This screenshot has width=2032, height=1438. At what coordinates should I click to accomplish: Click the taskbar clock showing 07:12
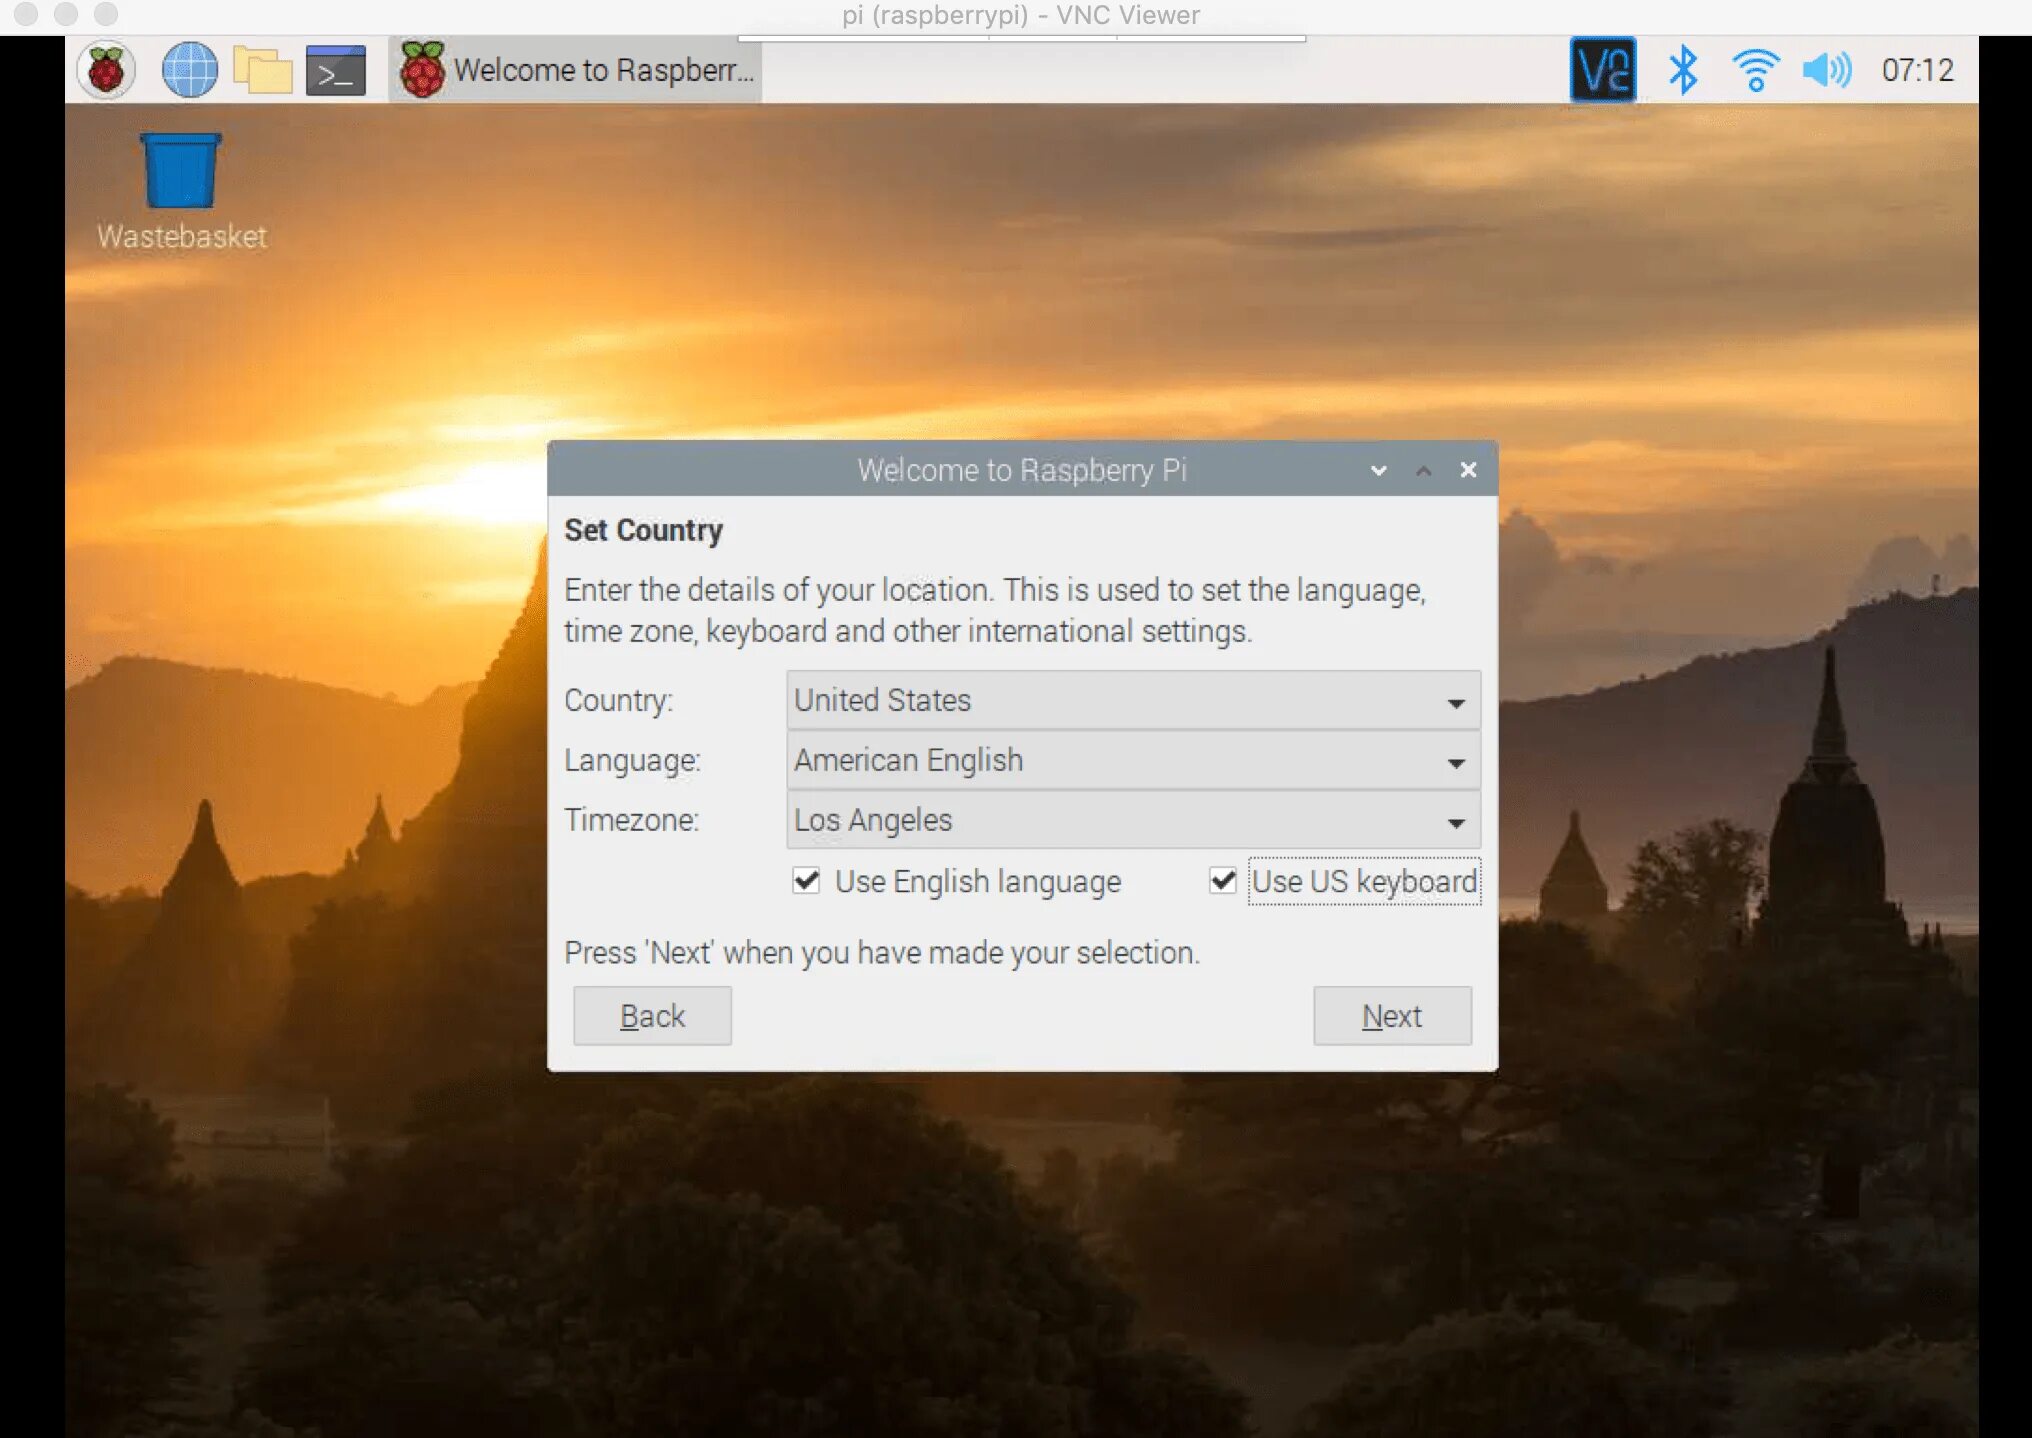[1917, 70]
